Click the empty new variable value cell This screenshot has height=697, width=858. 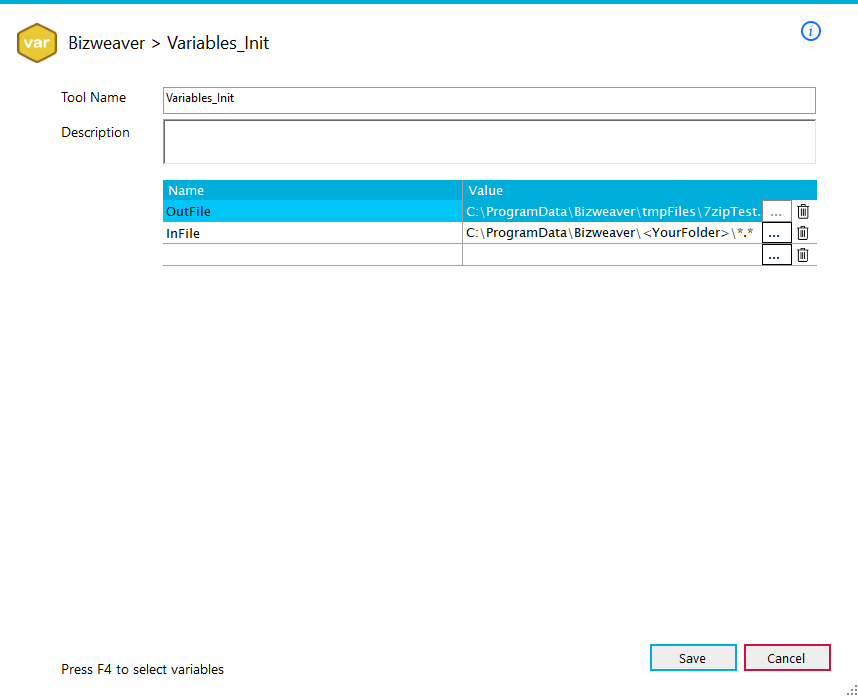(612, 255)
